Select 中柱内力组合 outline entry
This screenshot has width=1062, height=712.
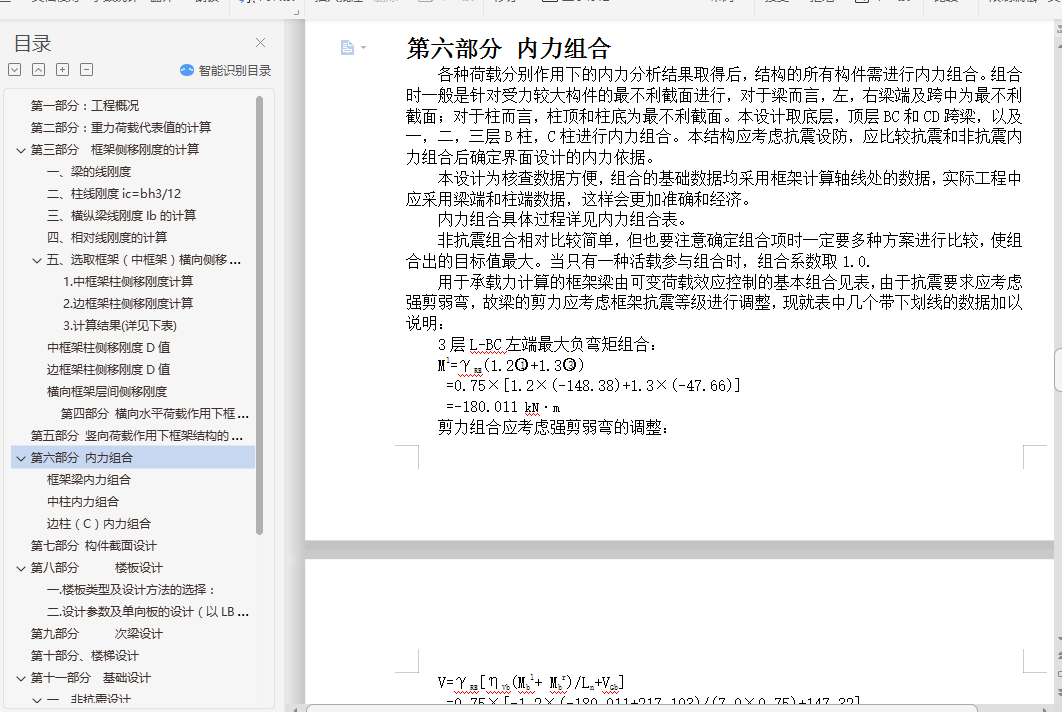click(x=83, y=502)
